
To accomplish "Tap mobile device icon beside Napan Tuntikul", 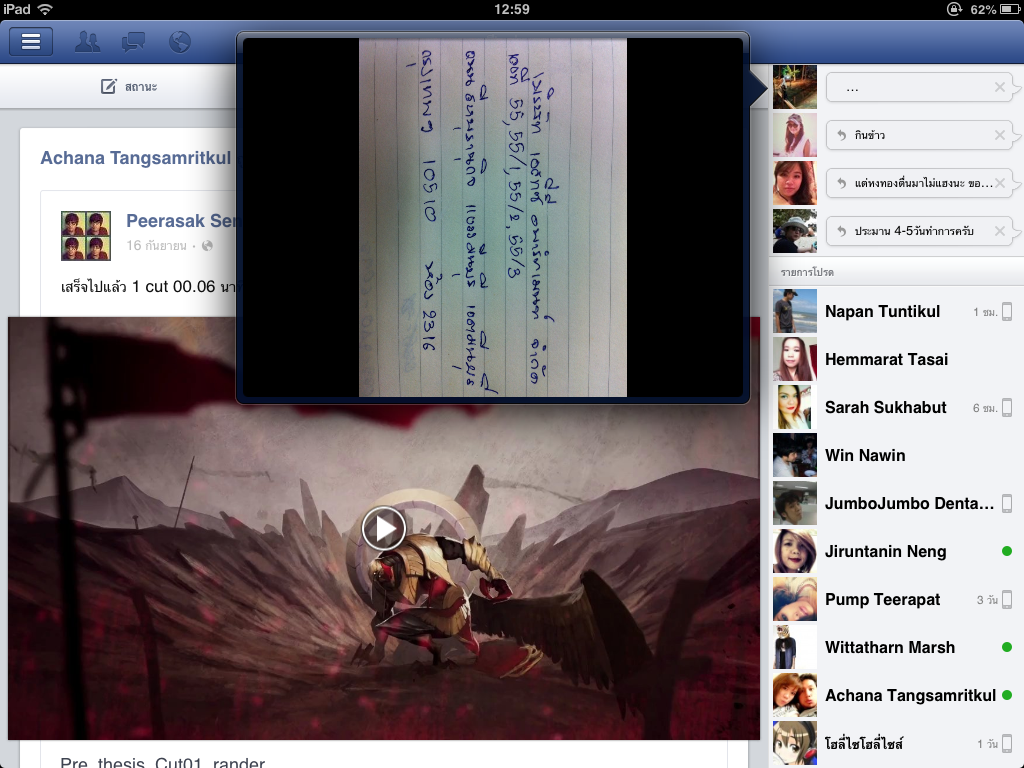I will point(1007,312).
